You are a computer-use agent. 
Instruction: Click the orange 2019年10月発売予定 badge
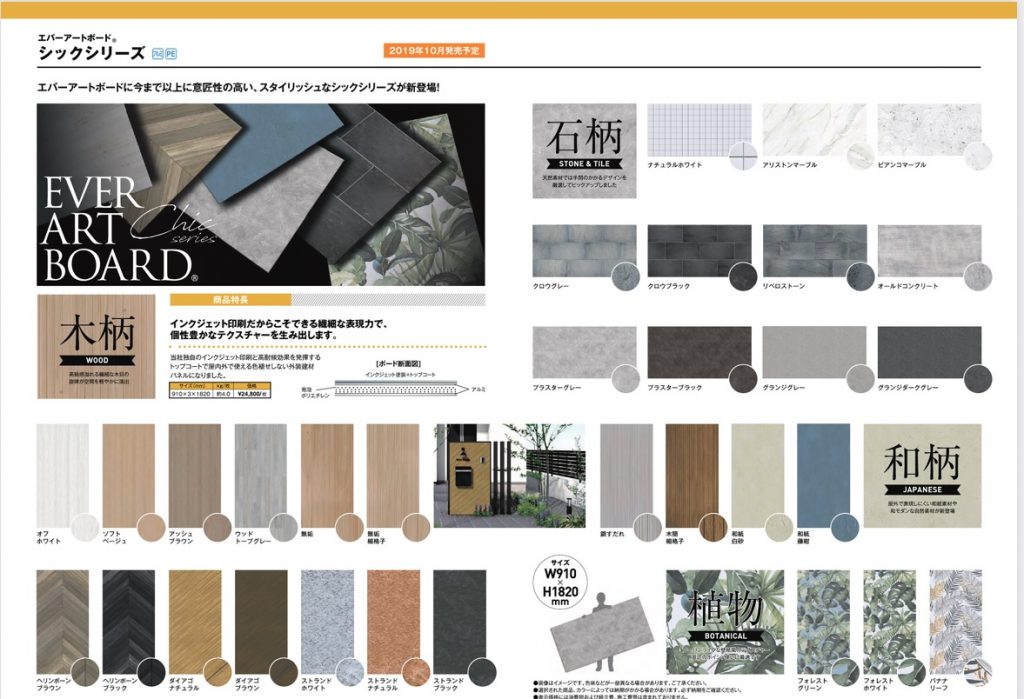[434, 51]
